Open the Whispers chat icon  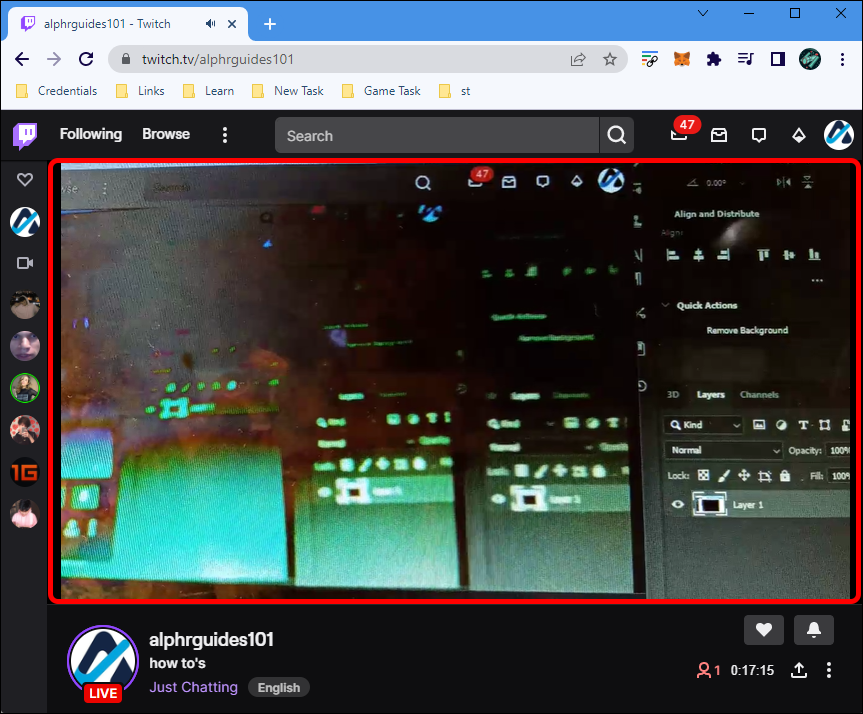pos(758,135)
